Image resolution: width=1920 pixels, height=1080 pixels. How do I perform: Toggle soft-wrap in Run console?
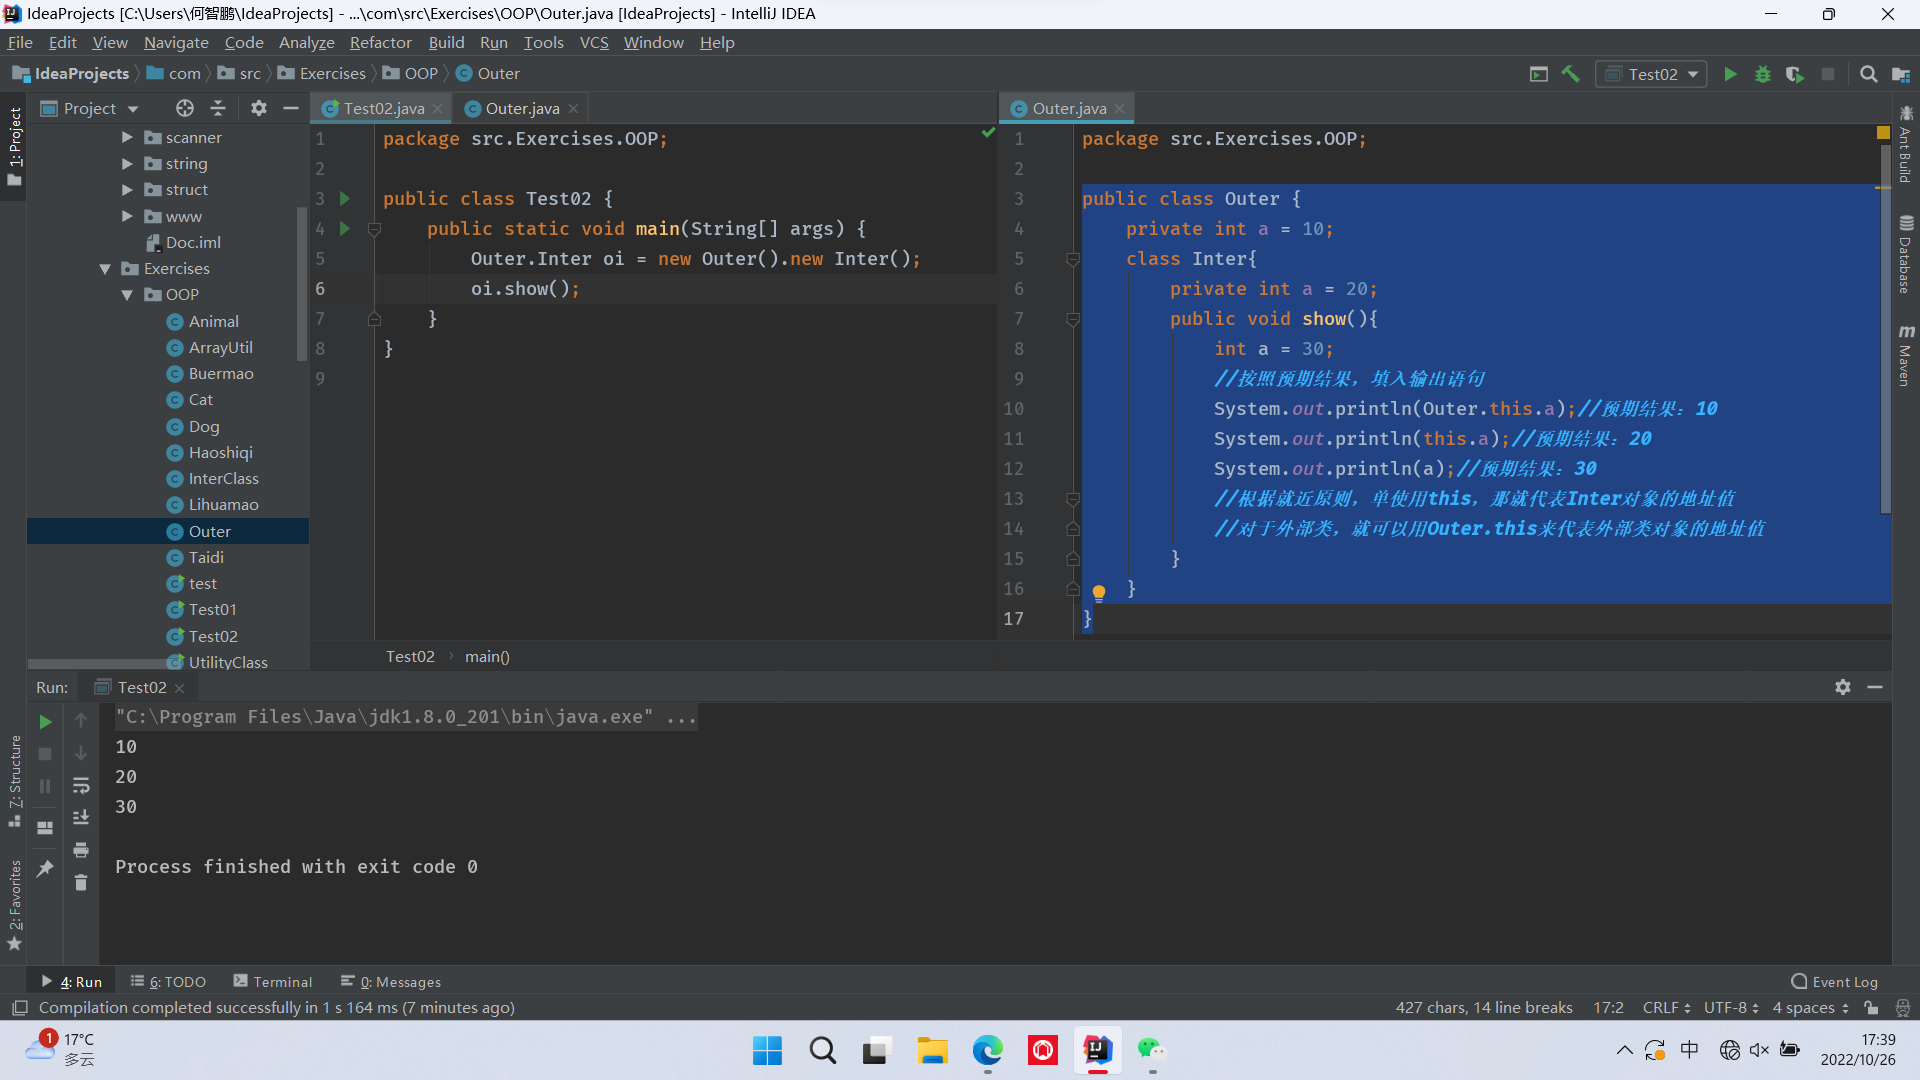81,785
